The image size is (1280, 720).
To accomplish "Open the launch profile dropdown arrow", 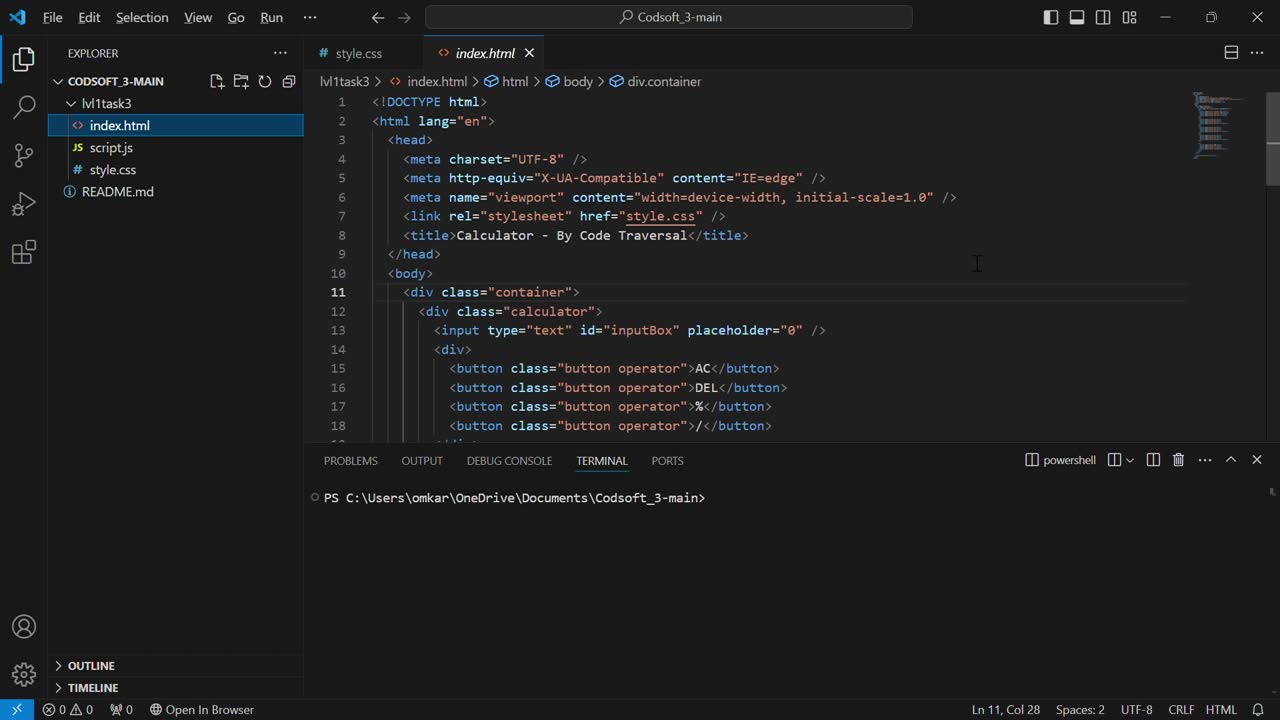I will pyautogui.click(x=1130, y=460).
